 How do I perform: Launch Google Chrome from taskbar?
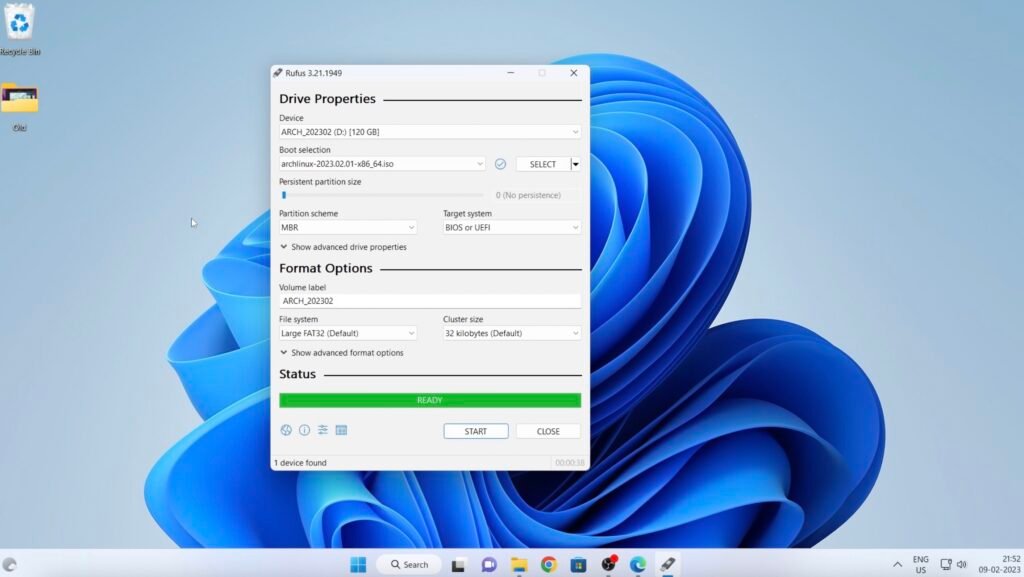tap(549, 565)
